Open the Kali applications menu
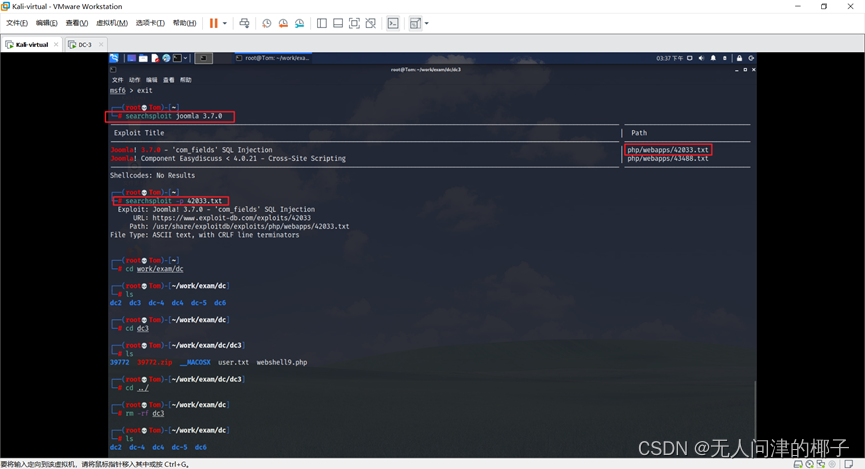The width and height of the screenshot is (865, 469). (x=114, y=58)
